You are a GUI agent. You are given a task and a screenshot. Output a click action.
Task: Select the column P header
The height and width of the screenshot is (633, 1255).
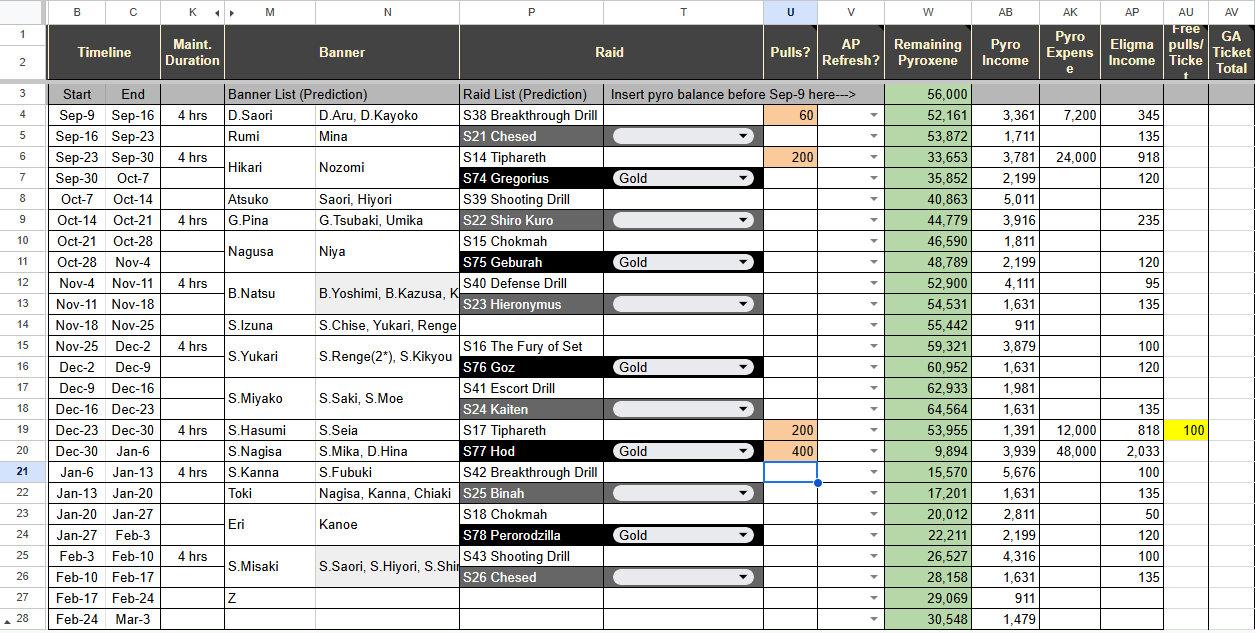(x=531, y=12)
